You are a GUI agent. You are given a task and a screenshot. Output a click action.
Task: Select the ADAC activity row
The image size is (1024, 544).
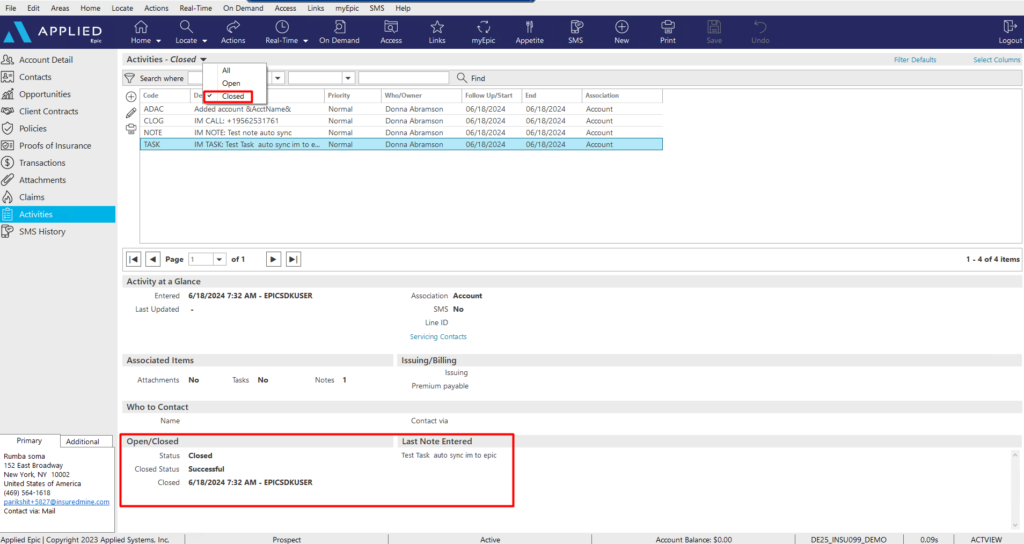tap(401, 109)
